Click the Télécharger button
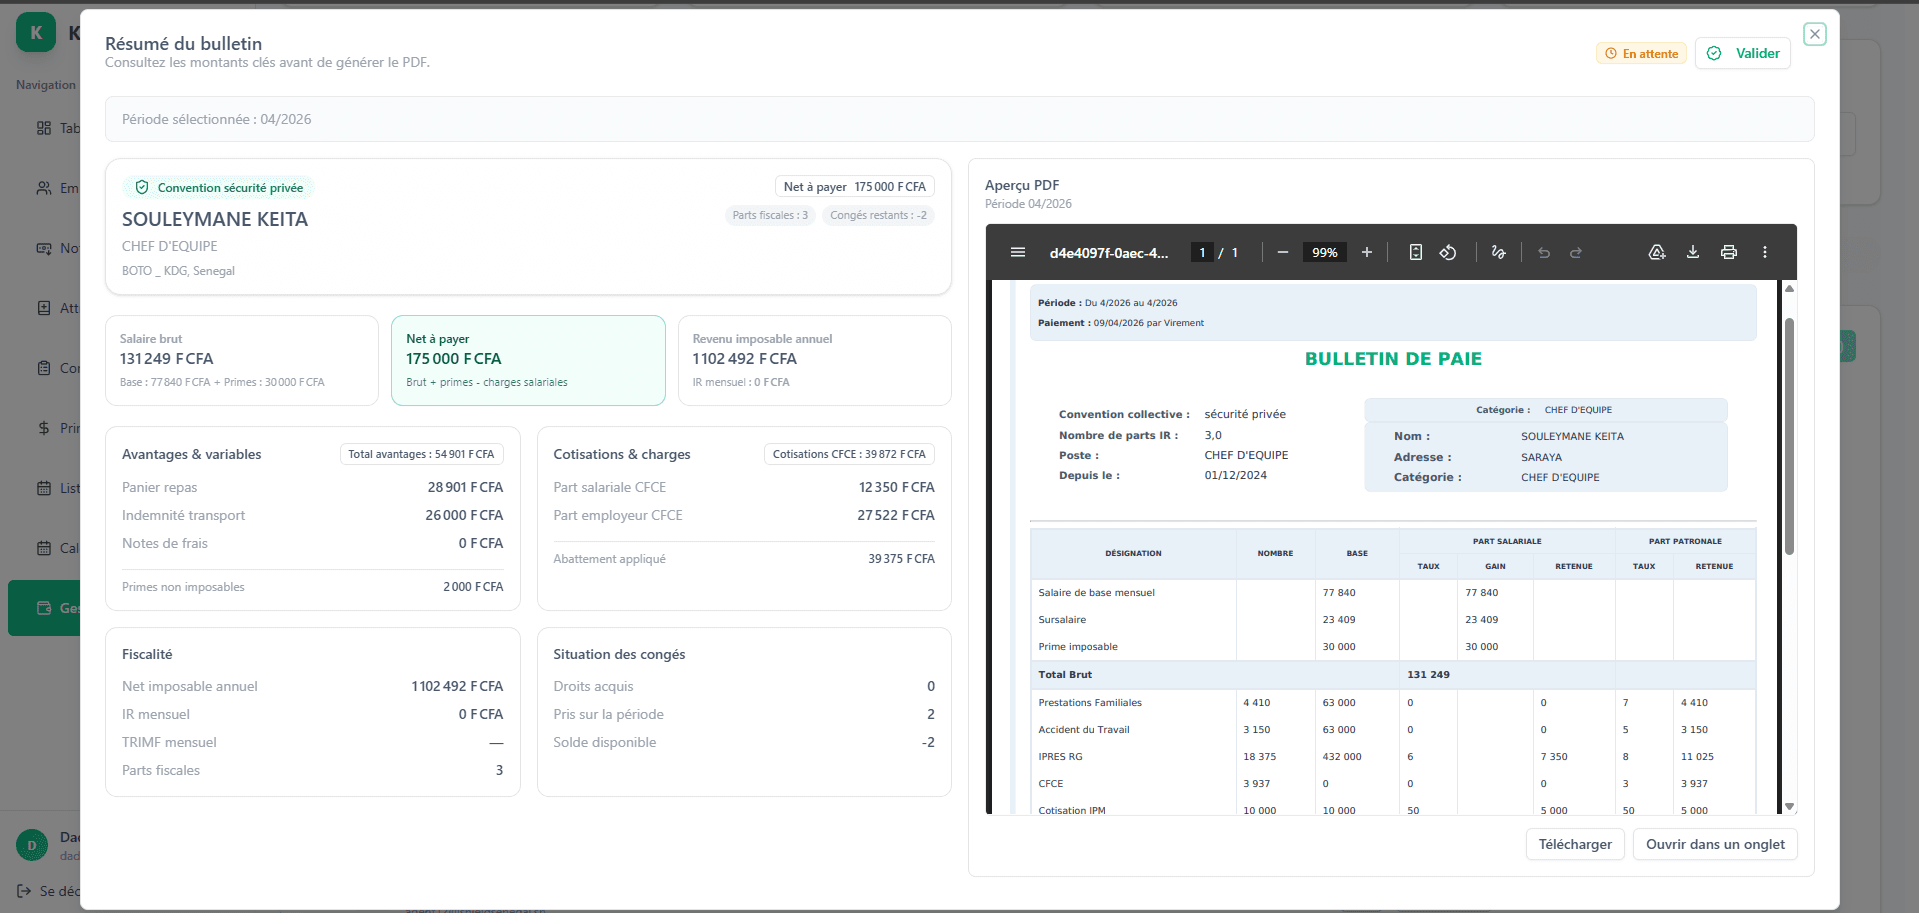 click(x=1575, y=844)
